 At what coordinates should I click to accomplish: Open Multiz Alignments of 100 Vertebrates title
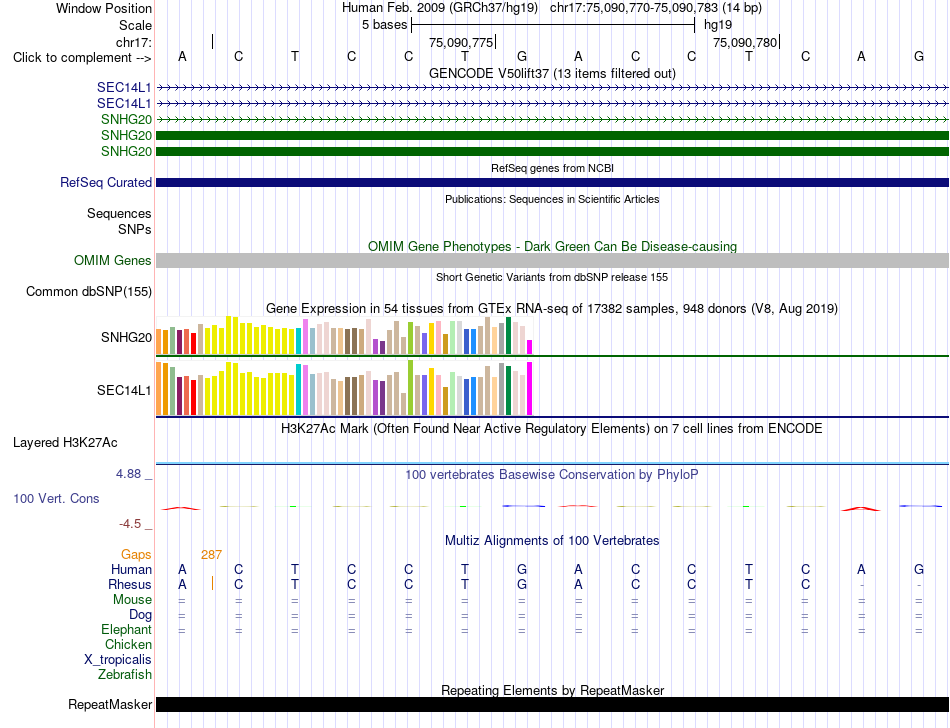552,540
